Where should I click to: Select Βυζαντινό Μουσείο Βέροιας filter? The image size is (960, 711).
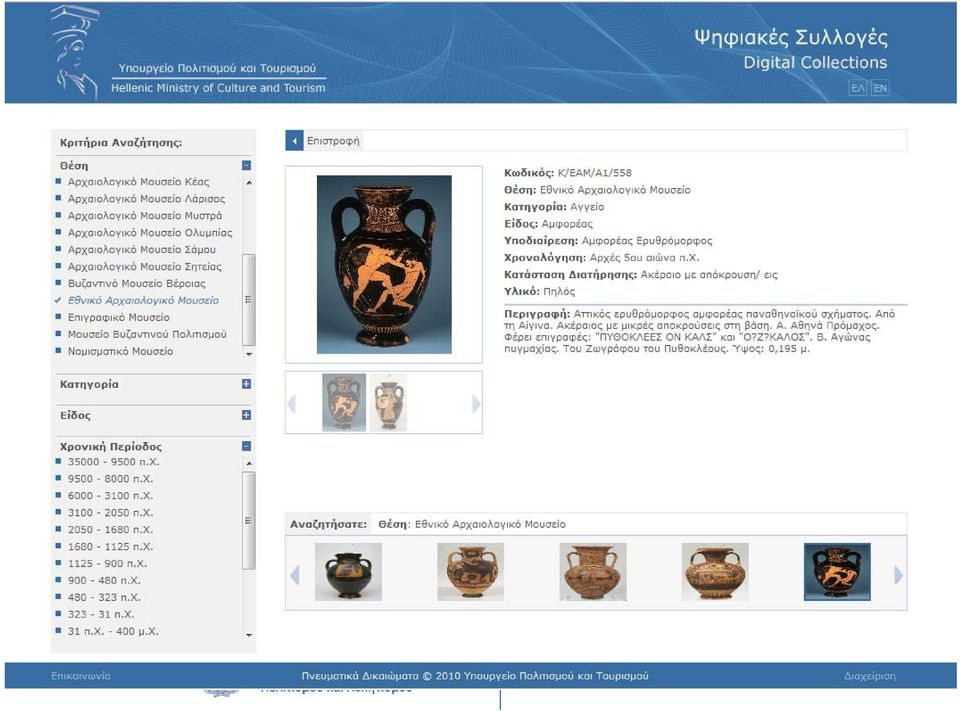(137, 284)
